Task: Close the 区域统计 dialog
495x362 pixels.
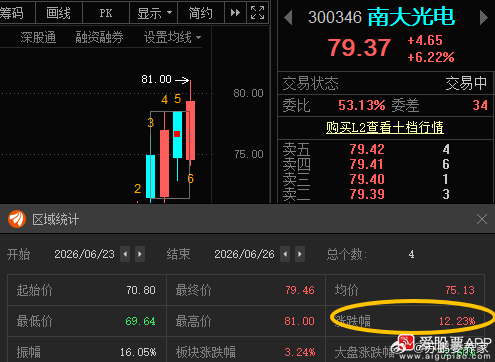Action: (x=482, y=219)
